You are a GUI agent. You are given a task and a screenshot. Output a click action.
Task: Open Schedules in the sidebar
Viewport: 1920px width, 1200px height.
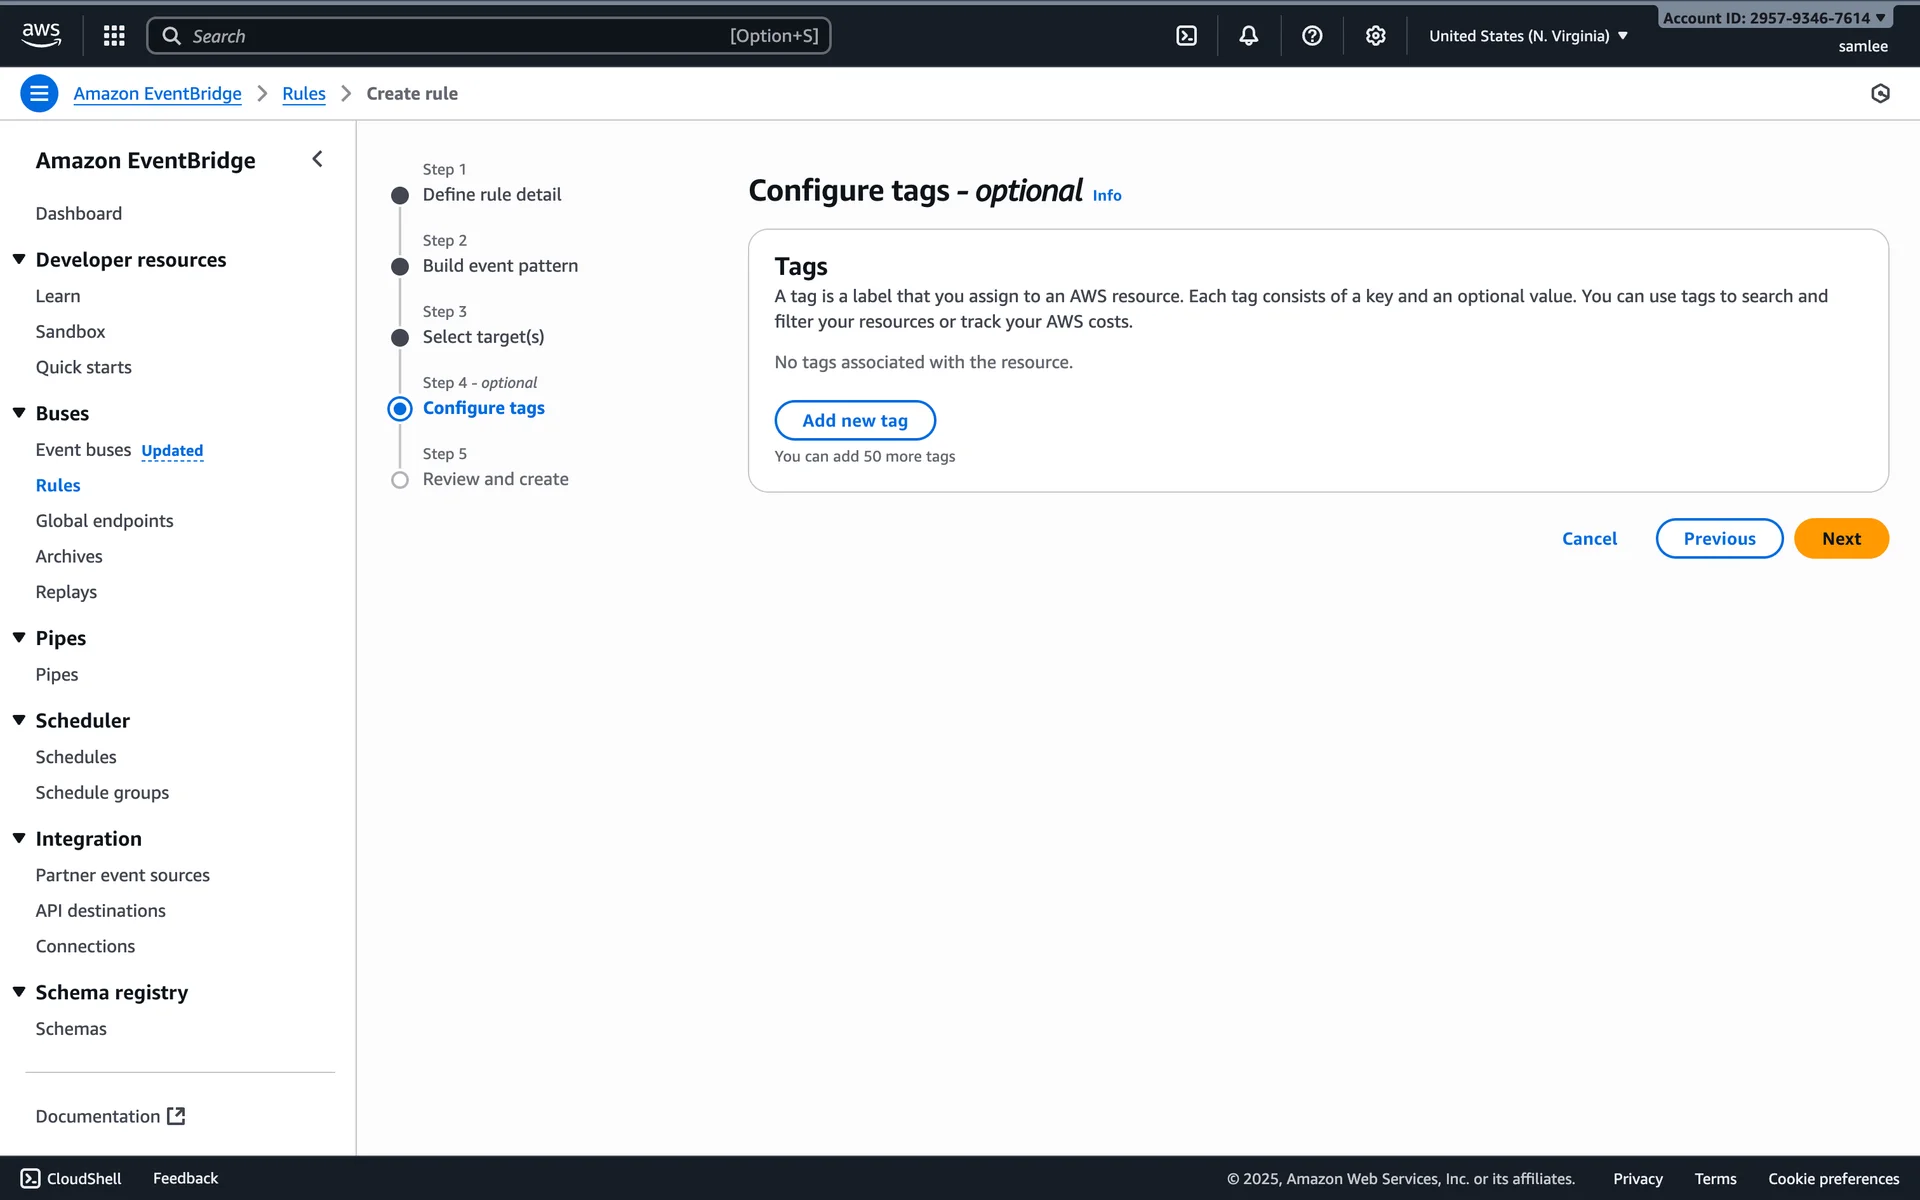click(76, 757)
